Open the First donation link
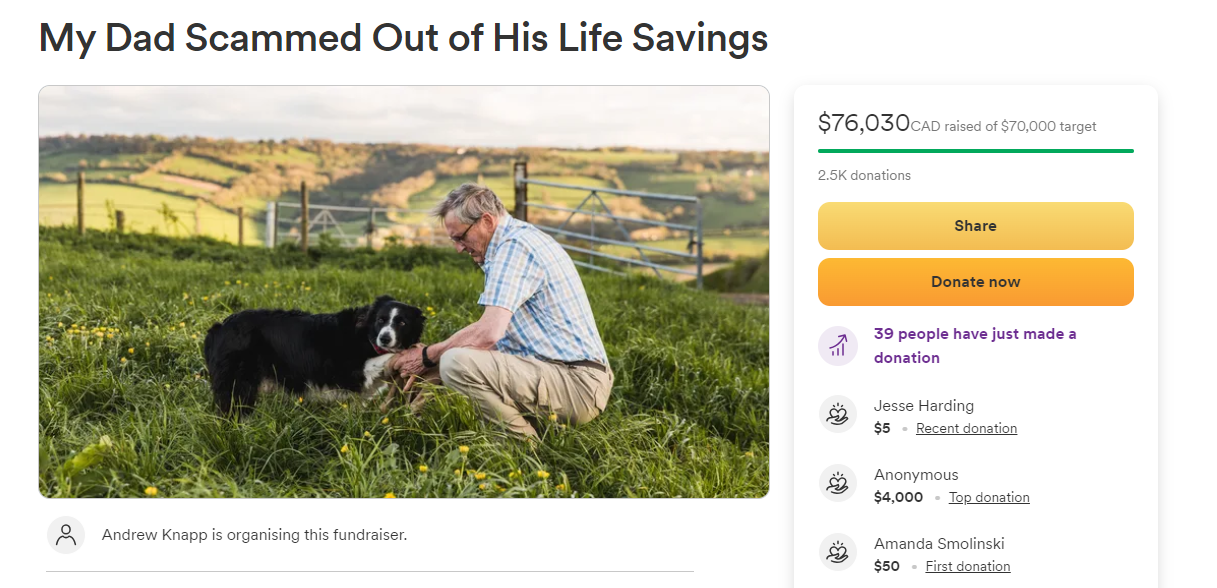This screenshot has height=588, width=1217. (967, 566)
